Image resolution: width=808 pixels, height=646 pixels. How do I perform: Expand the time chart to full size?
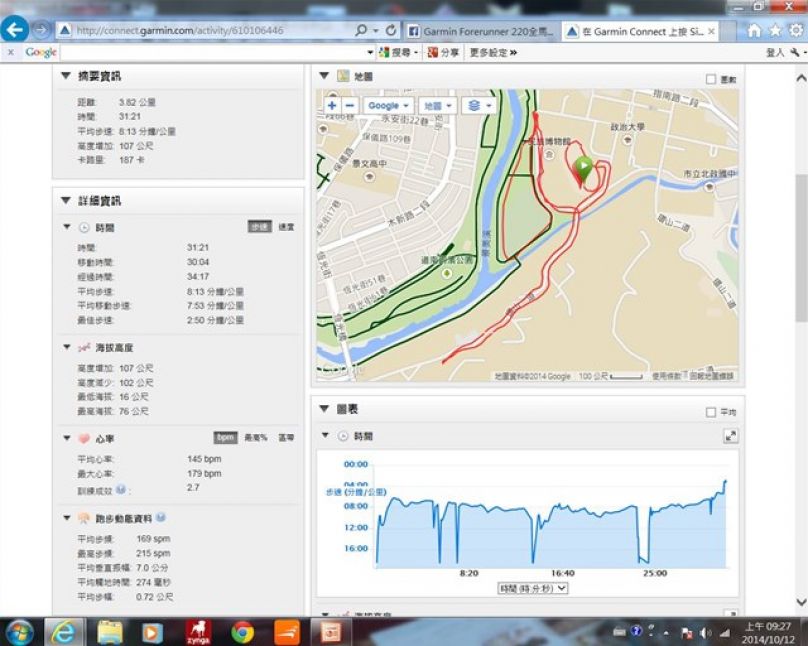(x=731, y=436)
